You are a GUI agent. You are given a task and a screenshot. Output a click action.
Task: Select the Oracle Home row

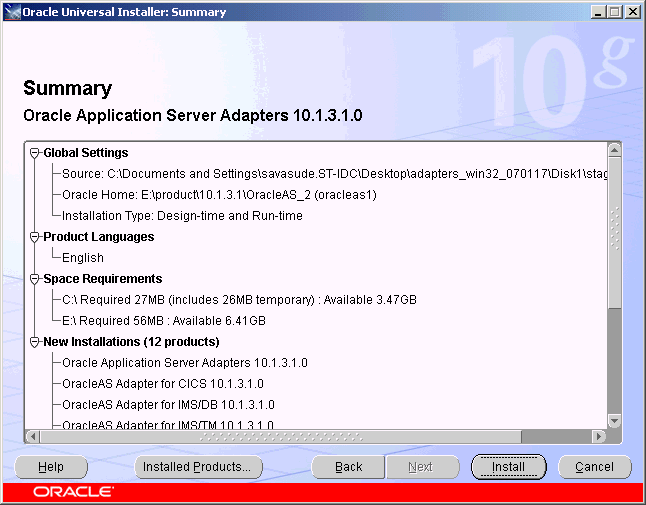pyautogui.click(x=219, y=195)
